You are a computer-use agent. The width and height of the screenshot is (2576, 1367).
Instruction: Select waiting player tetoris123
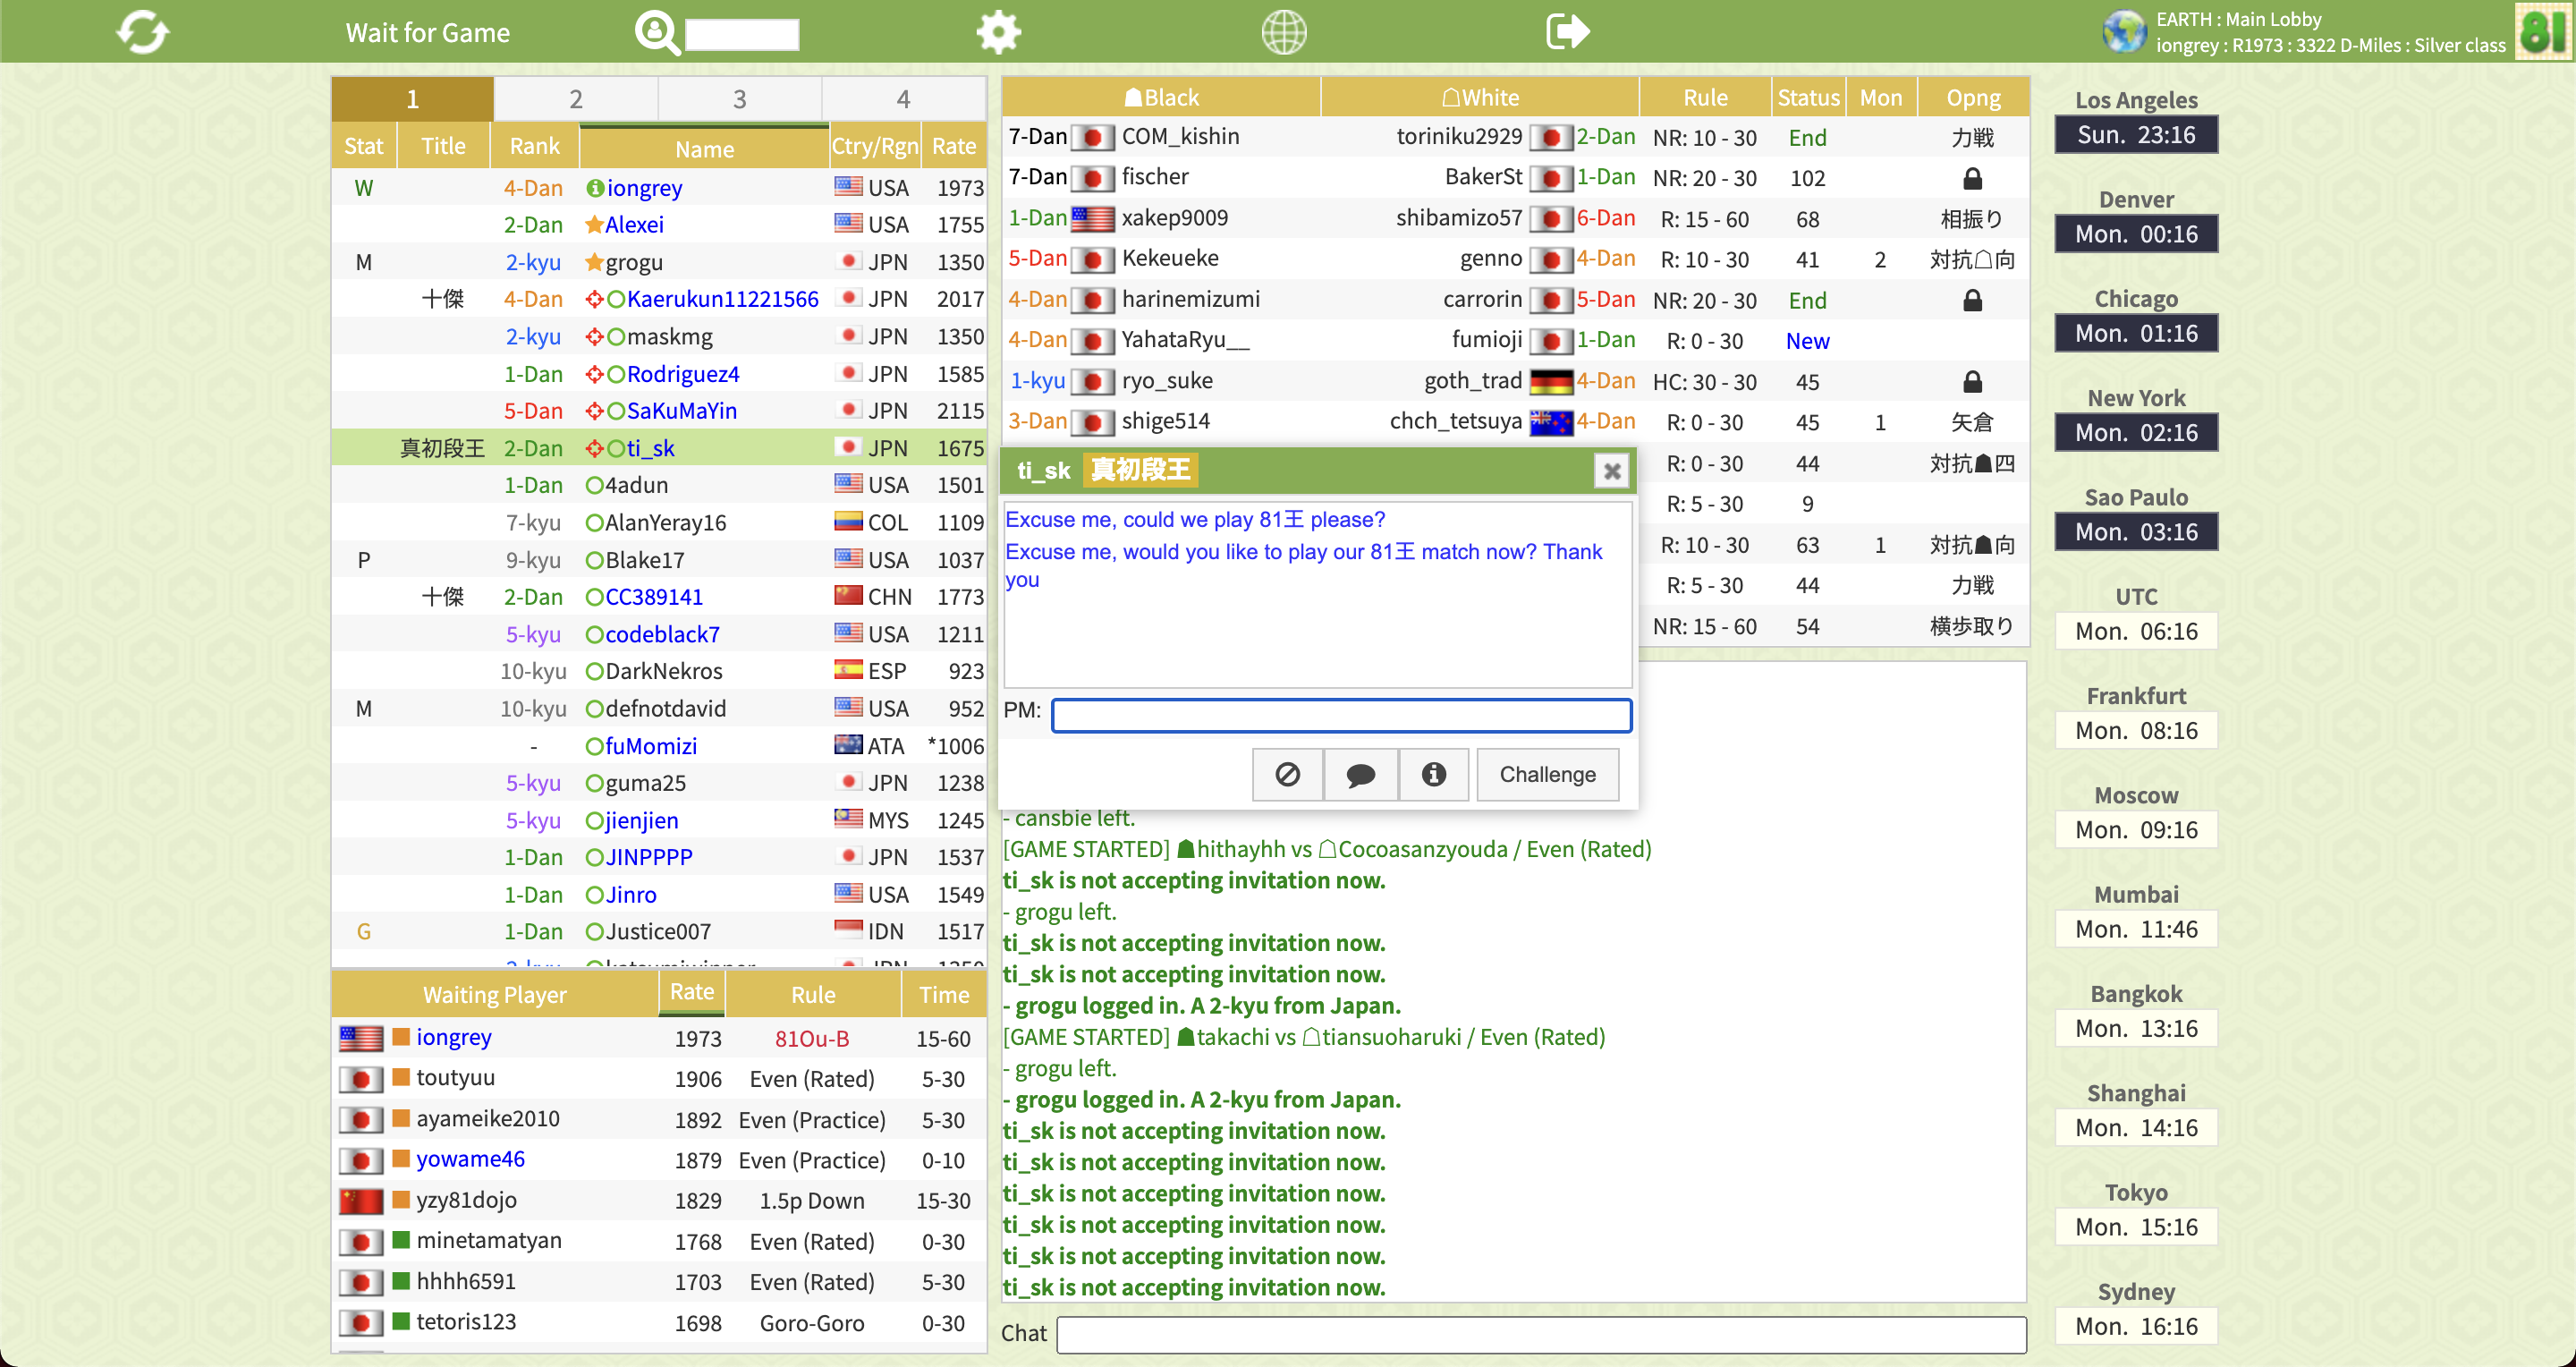click(659, 1322)
